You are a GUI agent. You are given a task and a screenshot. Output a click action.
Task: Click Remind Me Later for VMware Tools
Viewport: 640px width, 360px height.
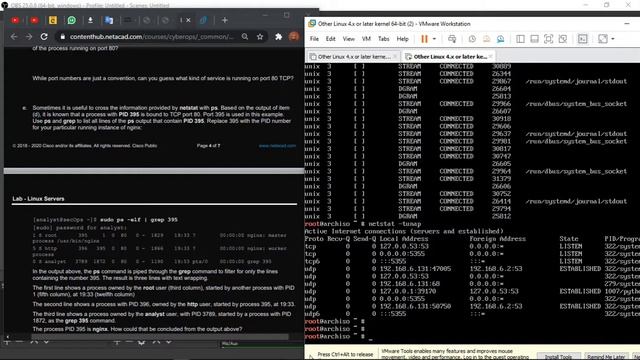(x=607, y=356)
